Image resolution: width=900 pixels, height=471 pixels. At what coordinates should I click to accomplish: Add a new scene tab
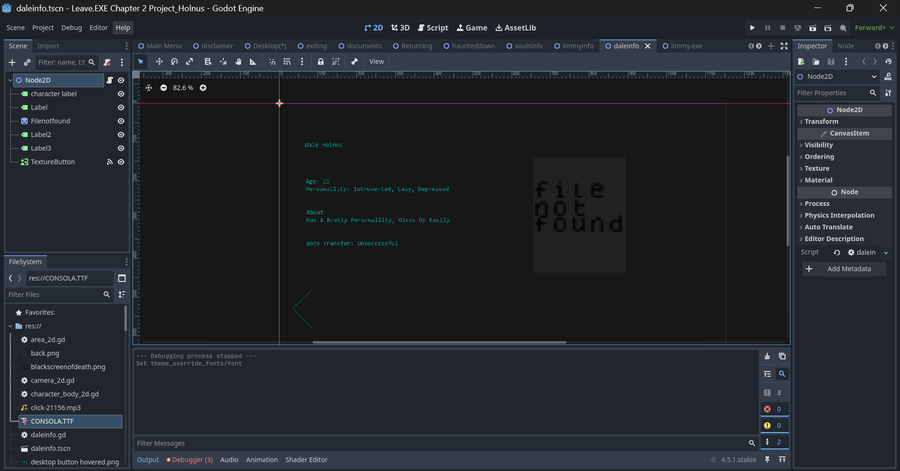[771, 46]
